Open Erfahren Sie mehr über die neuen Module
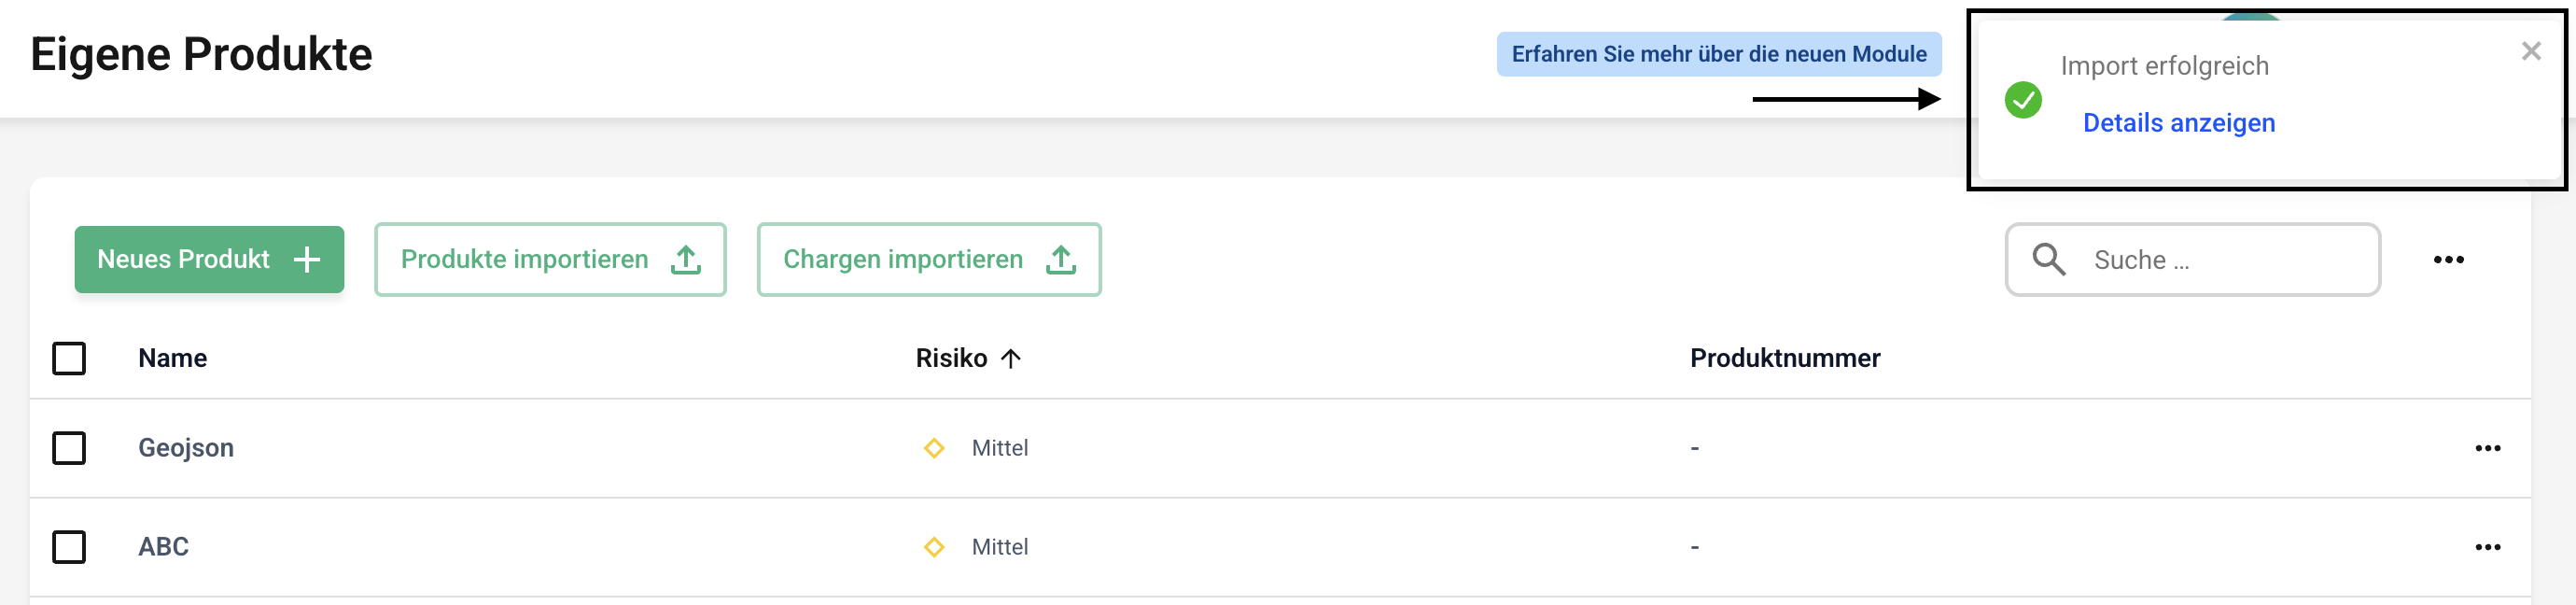The width and height of the screenshot is (2576, 605). pos(1718,54)
